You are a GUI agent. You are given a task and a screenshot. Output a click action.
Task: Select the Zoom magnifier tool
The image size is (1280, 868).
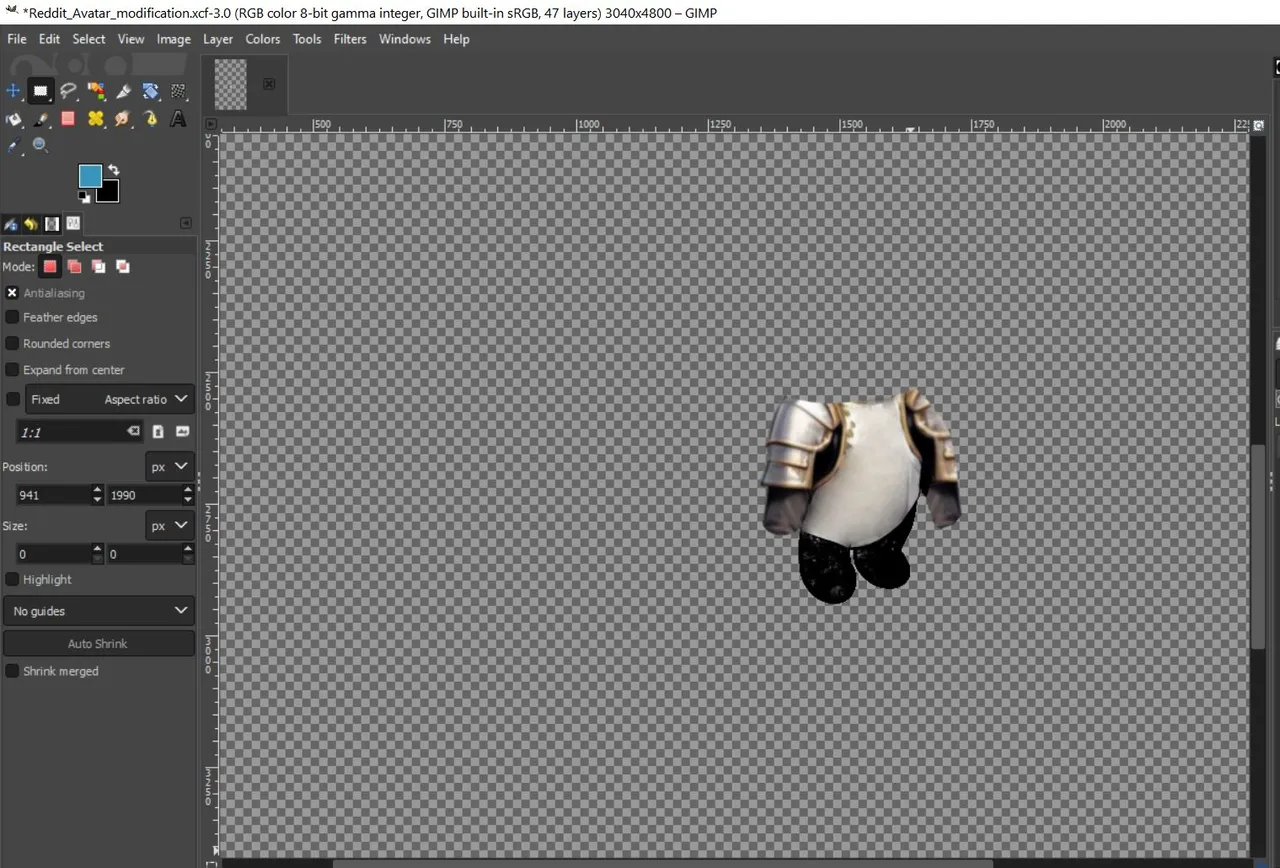(40, 146)
